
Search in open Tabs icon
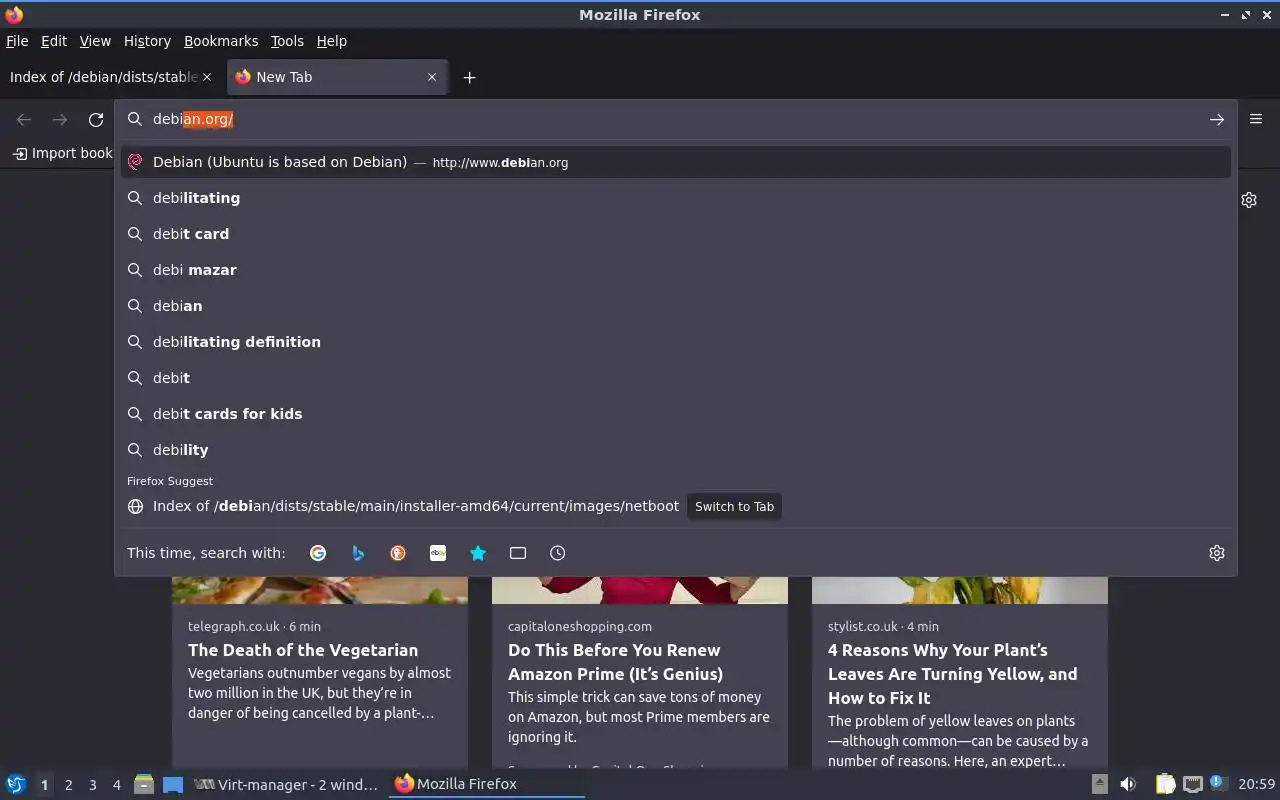pos(518,553)
